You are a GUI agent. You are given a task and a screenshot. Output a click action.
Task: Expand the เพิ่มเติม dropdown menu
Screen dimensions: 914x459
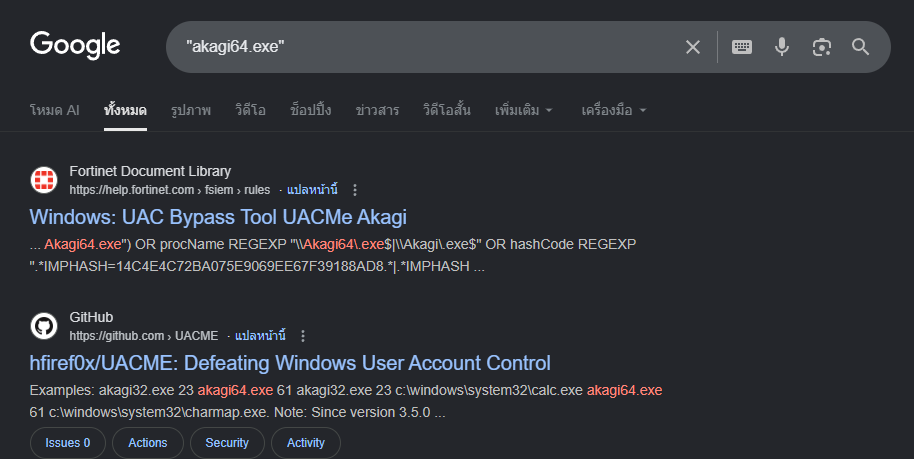point(523,110)
